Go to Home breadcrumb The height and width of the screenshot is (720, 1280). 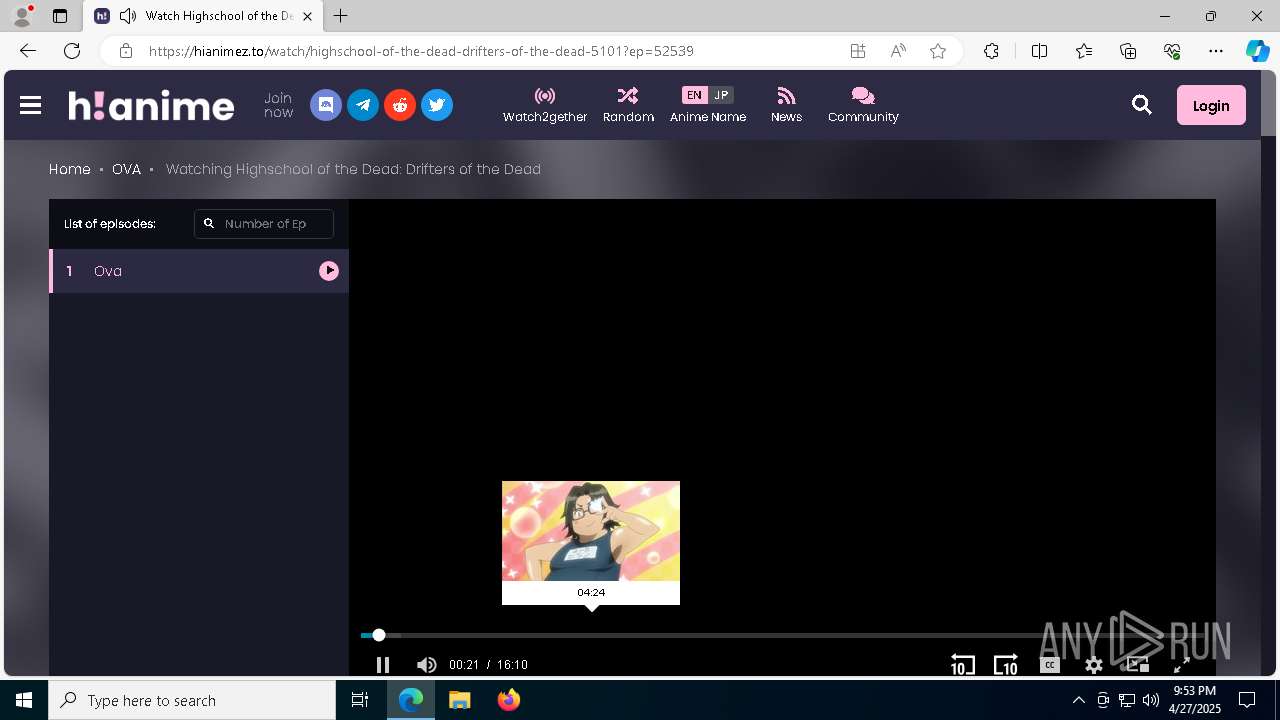pyautogui.click(x=70, y=169)
